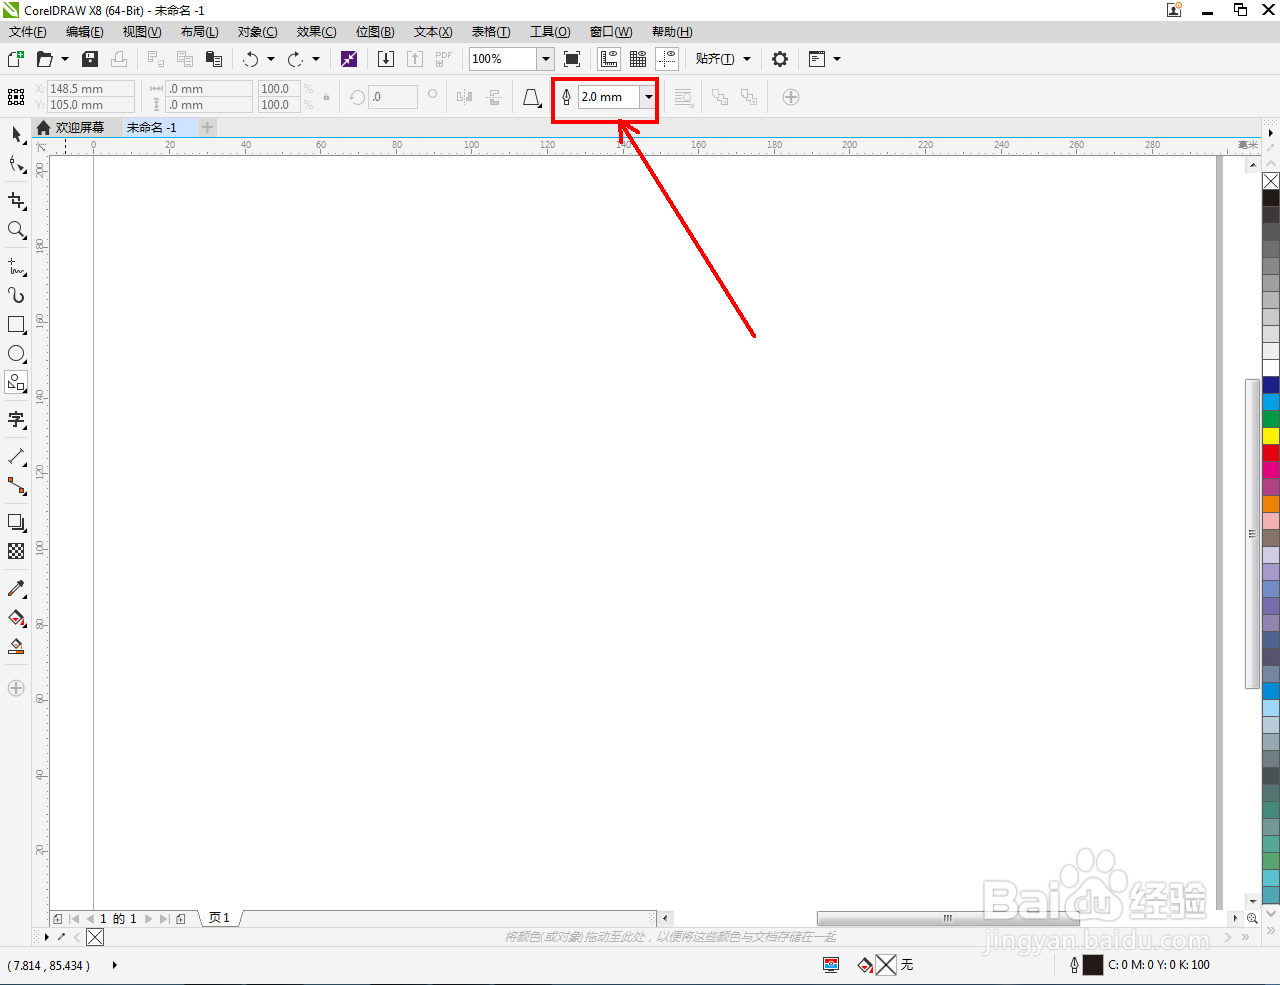The image size is (1280, 985).
Task: Toggle Show grid button
Action: [x=638, y=59]
